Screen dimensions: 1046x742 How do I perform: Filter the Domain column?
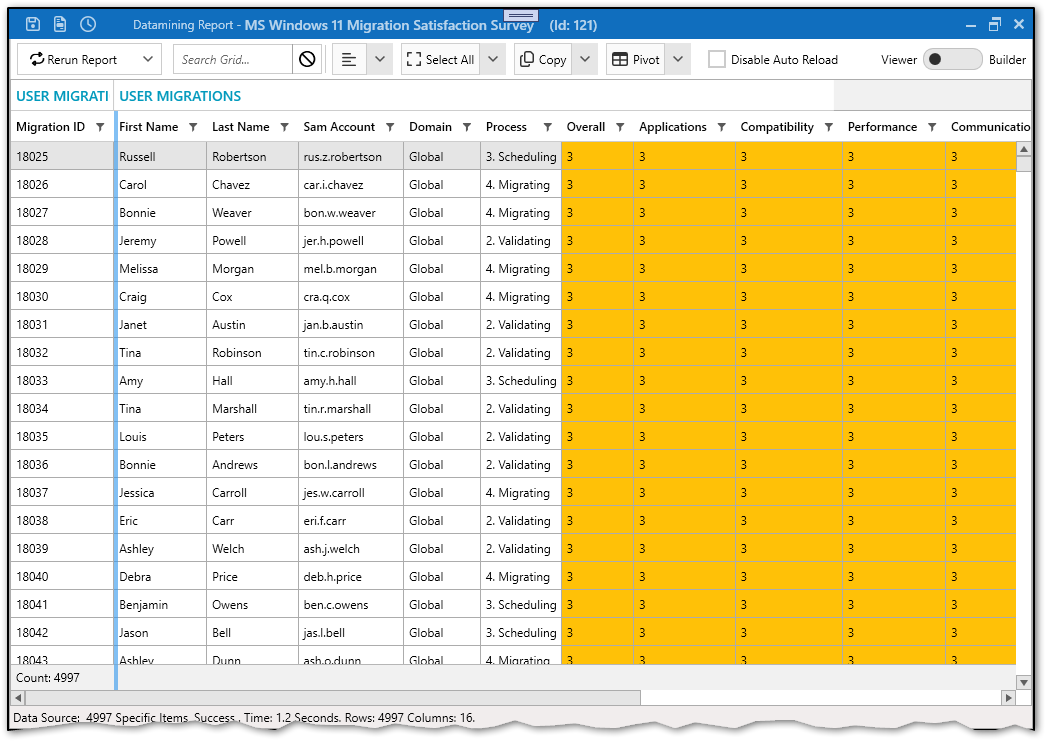click(467, 127)
